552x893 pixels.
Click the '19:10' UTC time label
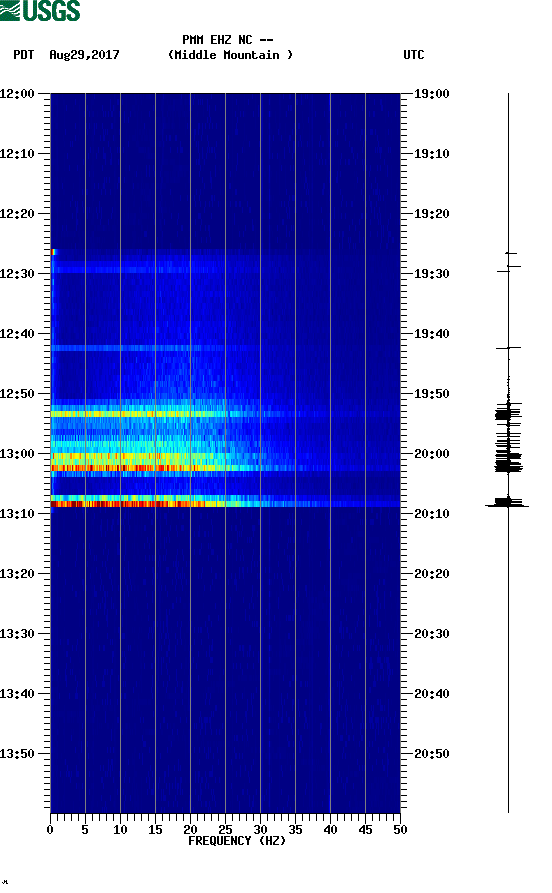click(x=432, y=154)
